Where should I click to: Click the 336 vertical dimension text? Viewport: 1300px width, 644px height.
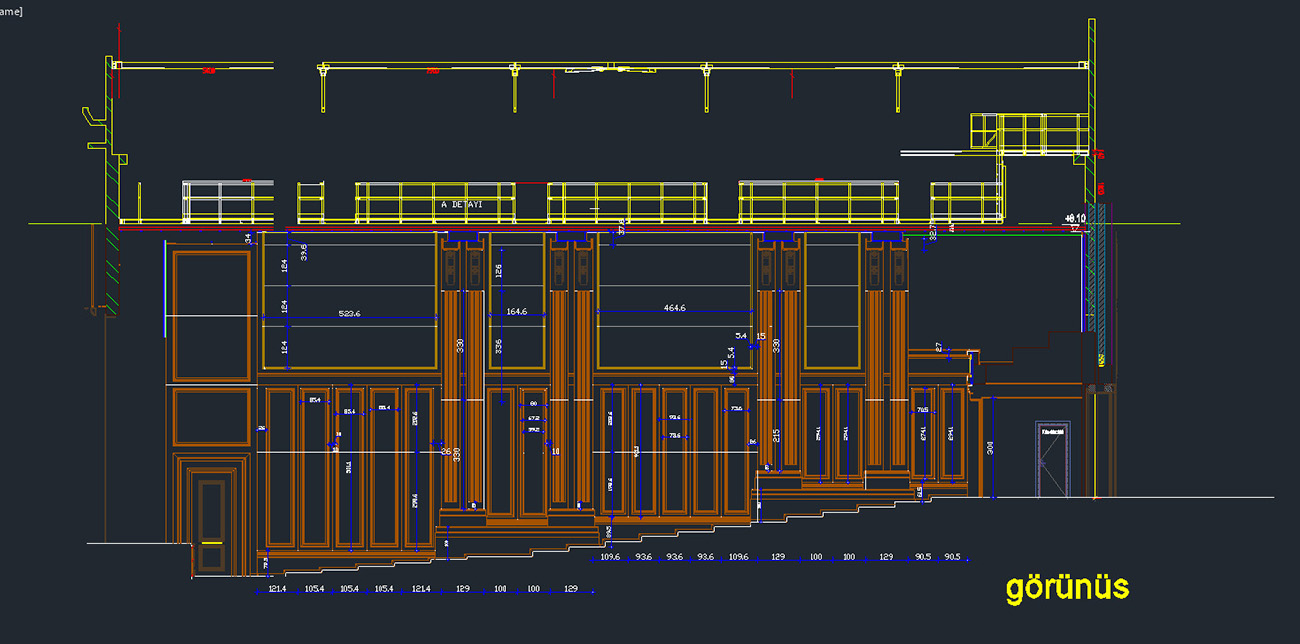499,349
